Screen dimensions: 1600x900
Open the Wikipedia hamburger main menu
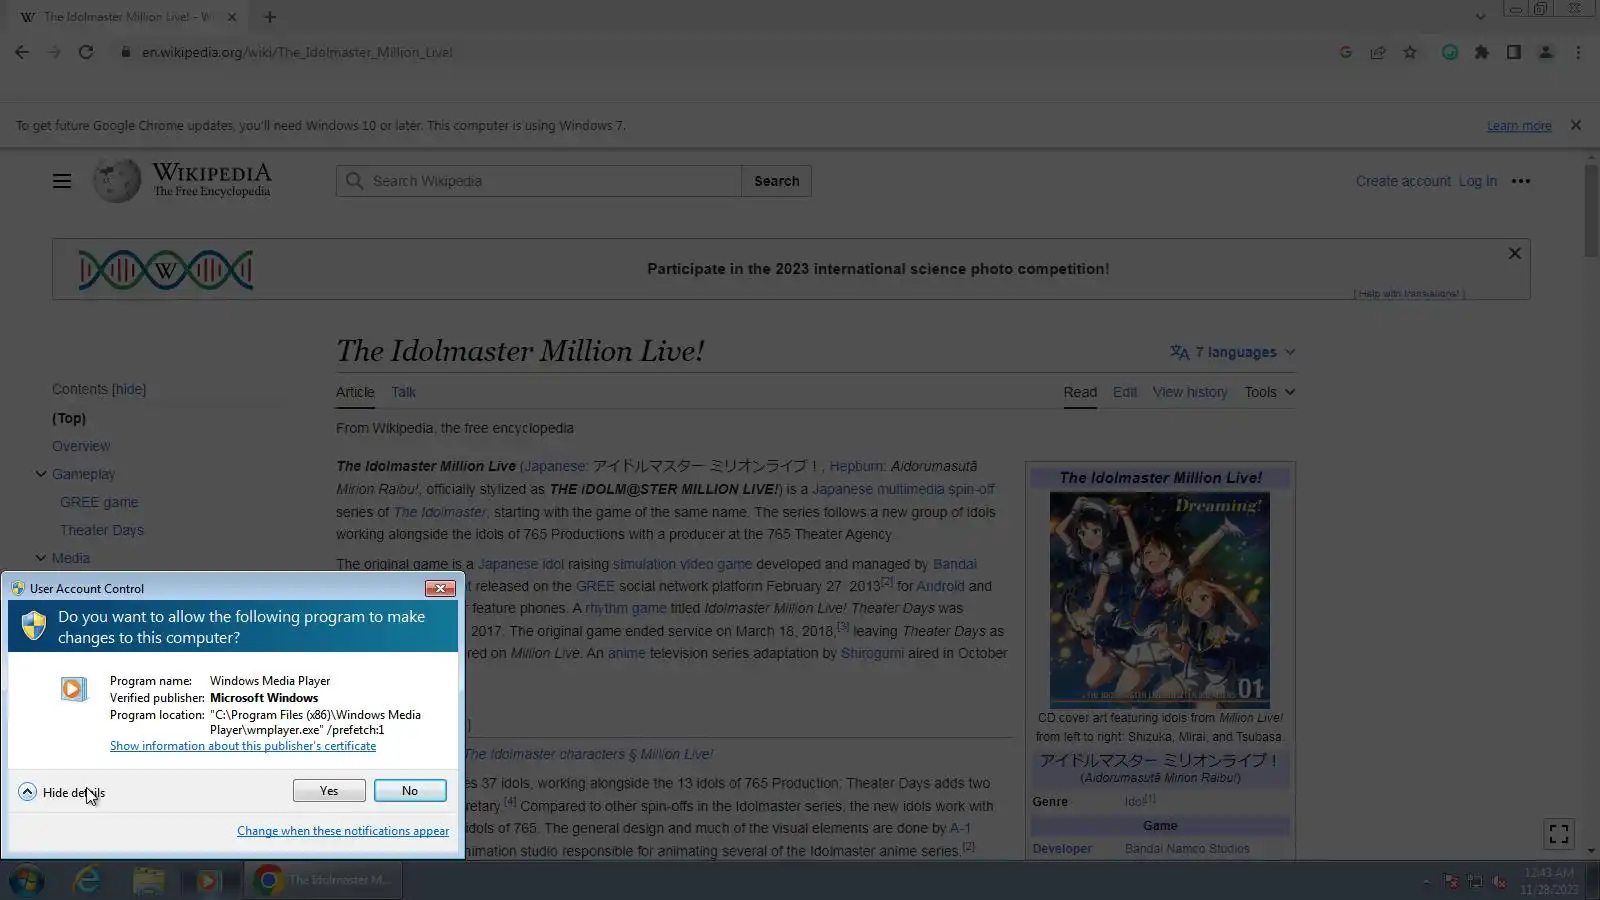coord(62,181)
